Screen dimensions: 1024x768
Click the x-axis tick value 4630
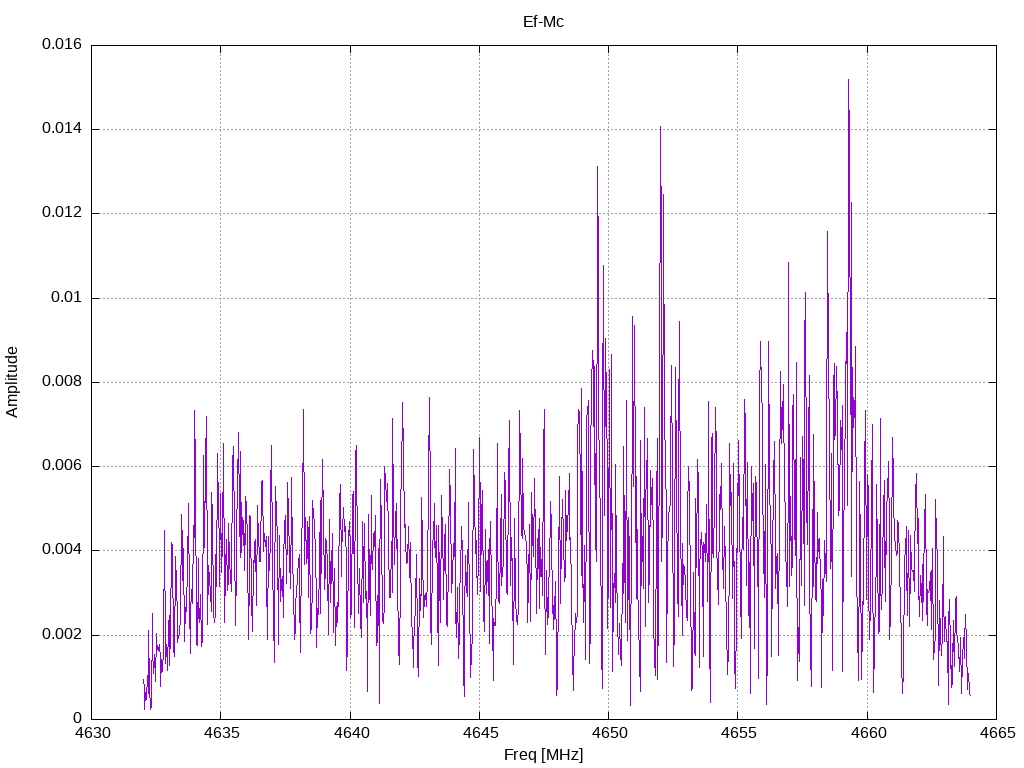[x=92, y=733]
